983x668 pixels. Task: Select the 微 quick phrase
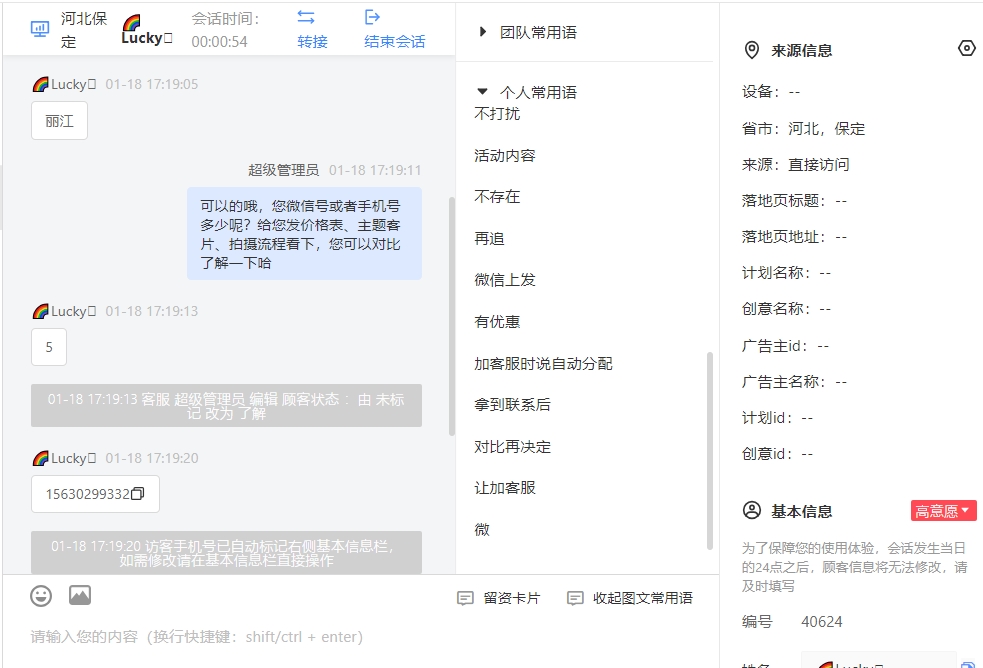click(481, 530)
